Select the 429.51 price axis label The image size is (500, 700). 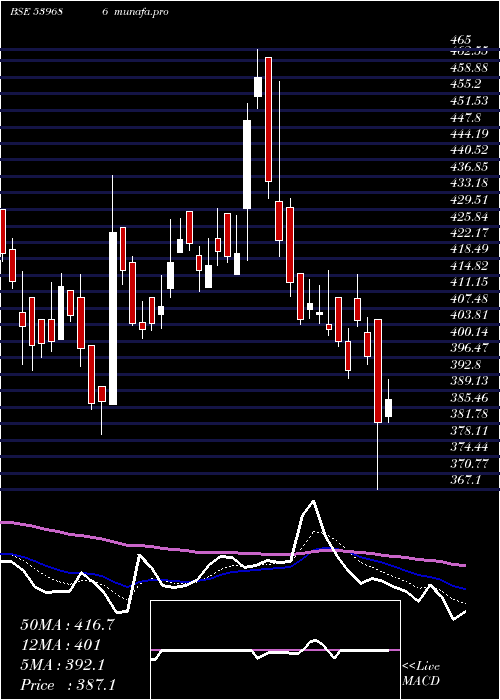coord(469,199)
